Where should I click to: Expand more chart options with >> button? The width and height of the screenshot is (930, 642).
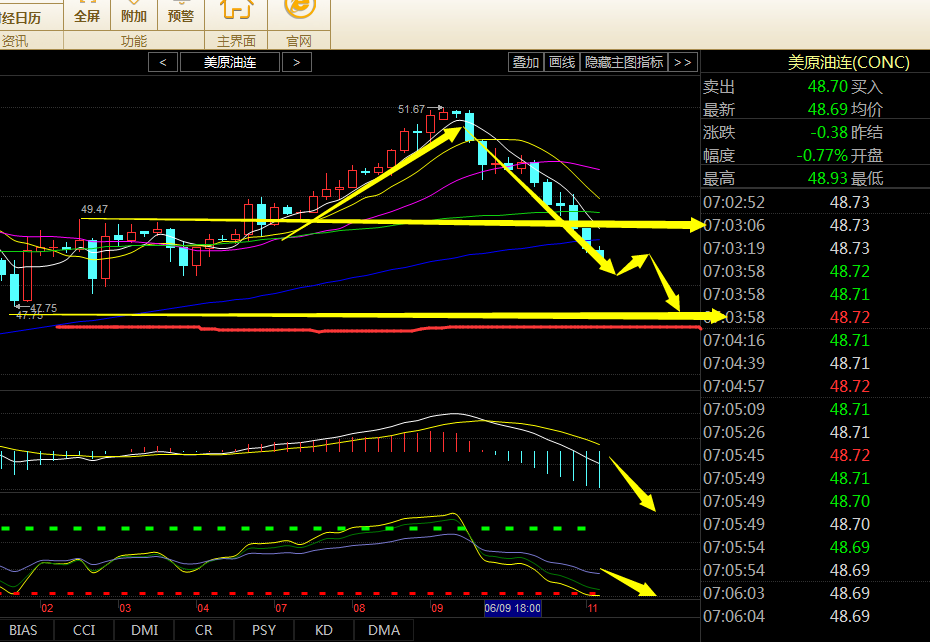(x=683, y=62)
